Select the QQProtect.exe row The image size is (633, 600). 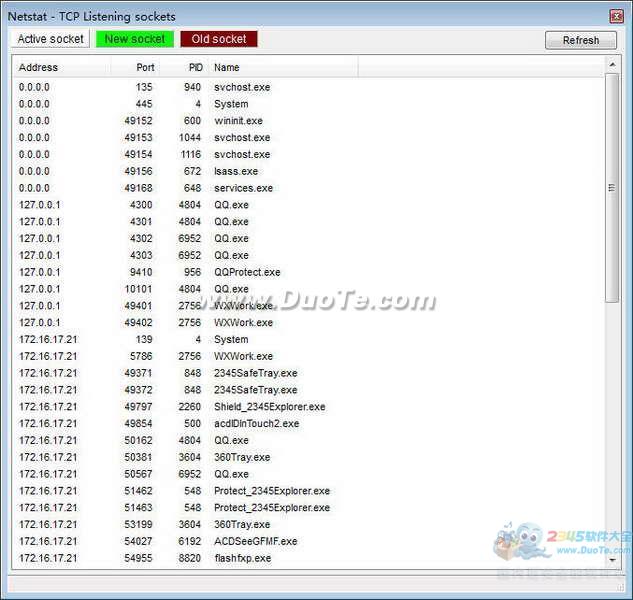tap(247, 272)
